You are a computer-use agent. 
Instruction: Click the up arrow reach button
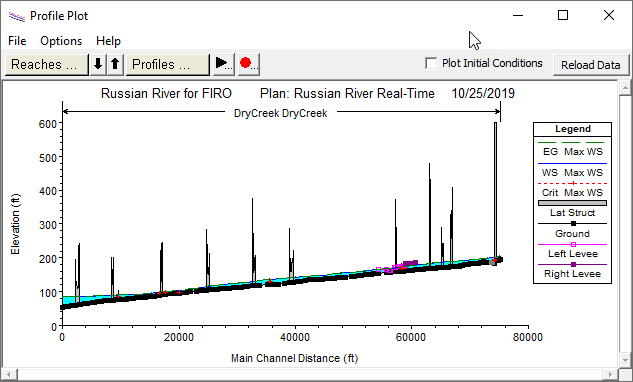115,64
